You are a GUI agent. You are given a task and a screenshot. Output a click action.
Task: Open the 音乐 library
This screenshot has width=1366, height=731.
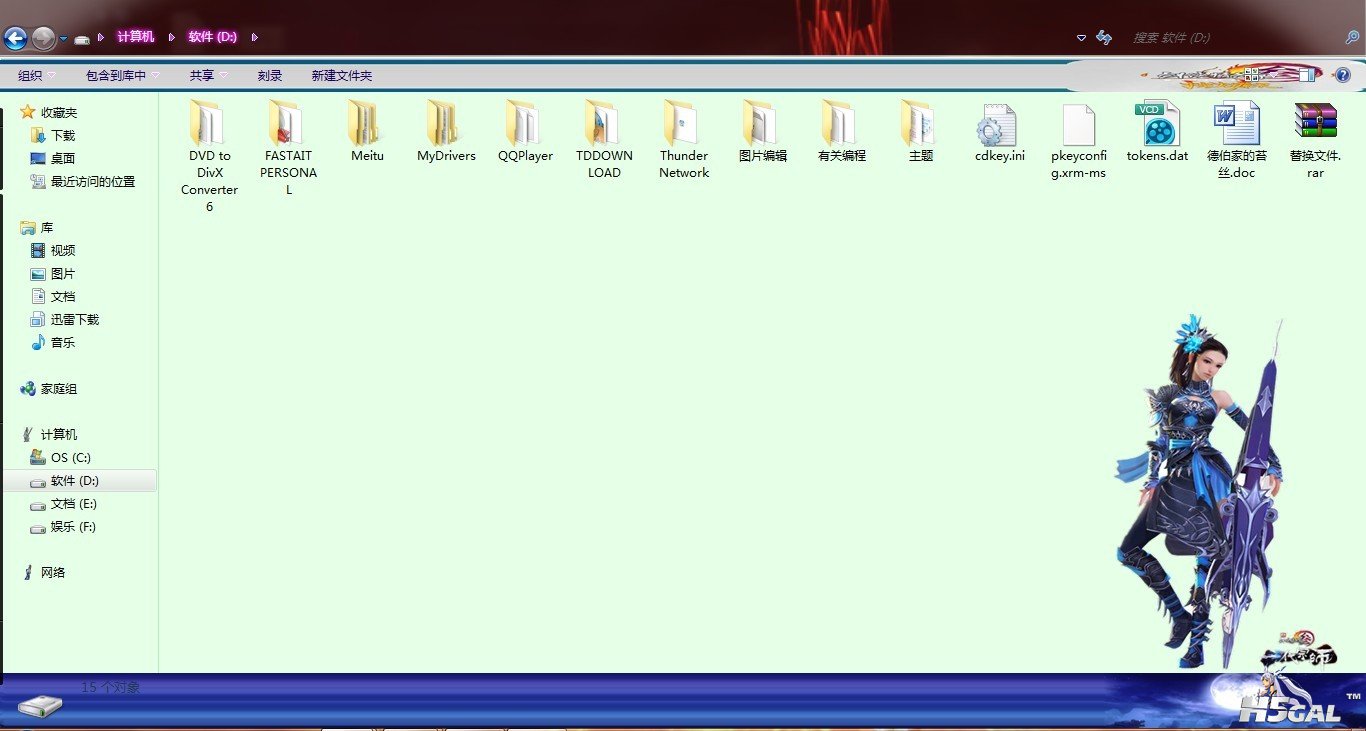[53, 342]
